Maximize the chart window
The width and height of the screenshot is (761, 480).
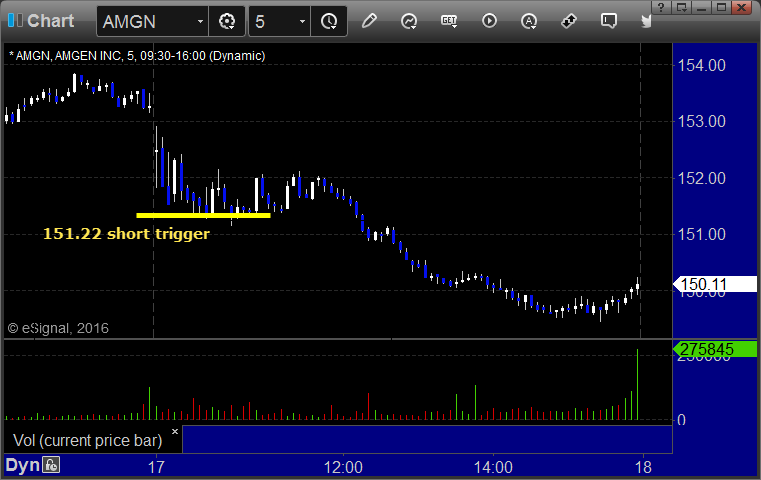(721, 8)
